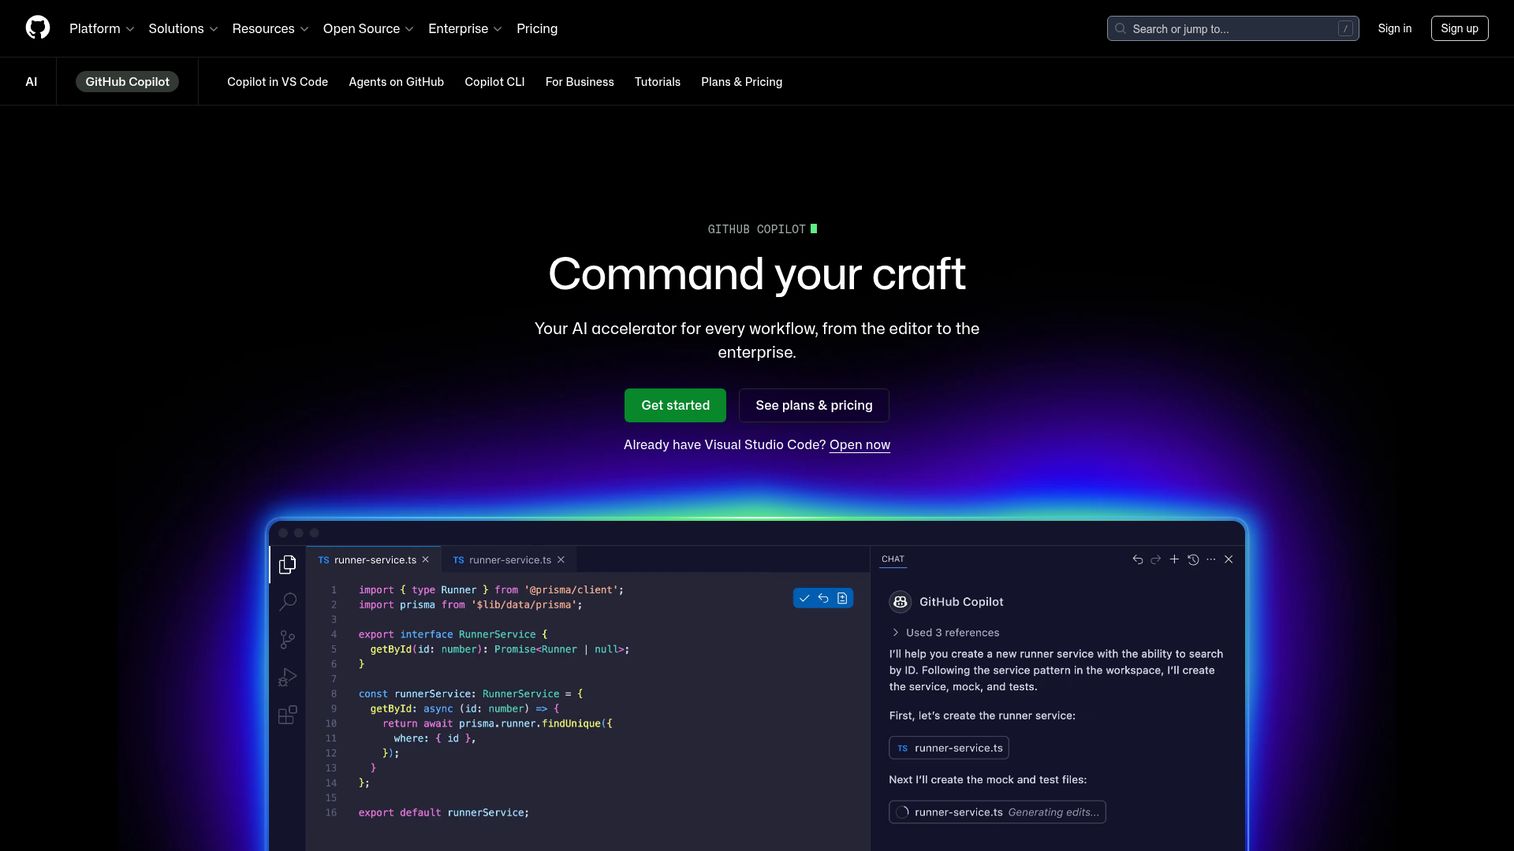The height and width of the screenshot is (851, 1514).
Task: Click the green Get started button
Action: pos(675,405)
